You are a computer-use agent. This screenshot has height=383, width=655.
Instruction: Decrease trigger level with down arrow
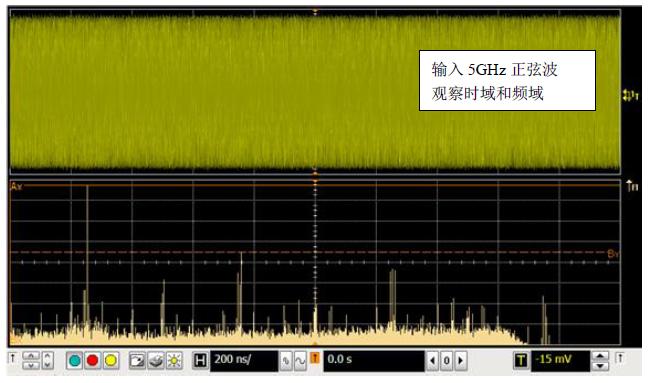coord(601,366)
